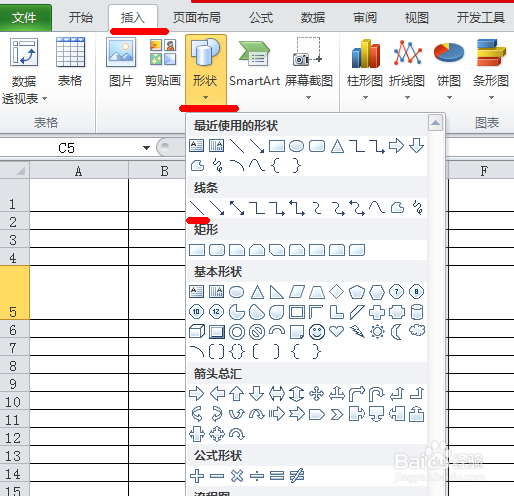
Task: Select the plus sign under 公式形状
Action: [x=197, y=476]
